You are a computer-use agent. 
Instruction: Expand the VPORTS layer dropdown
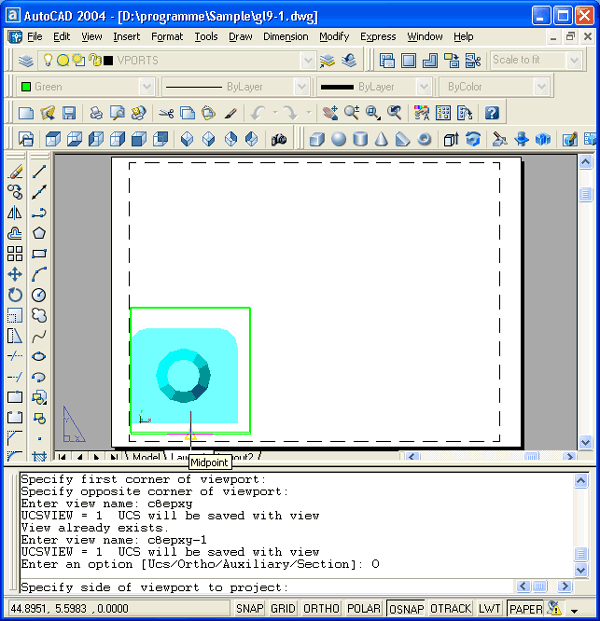[307, 61]
